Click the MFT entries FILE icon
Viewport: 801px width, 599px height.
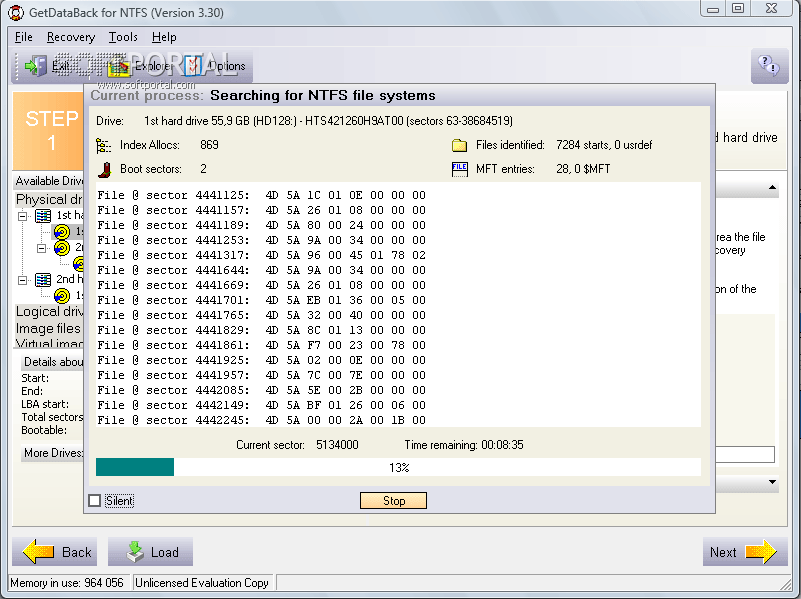click(x=459, y=169)
